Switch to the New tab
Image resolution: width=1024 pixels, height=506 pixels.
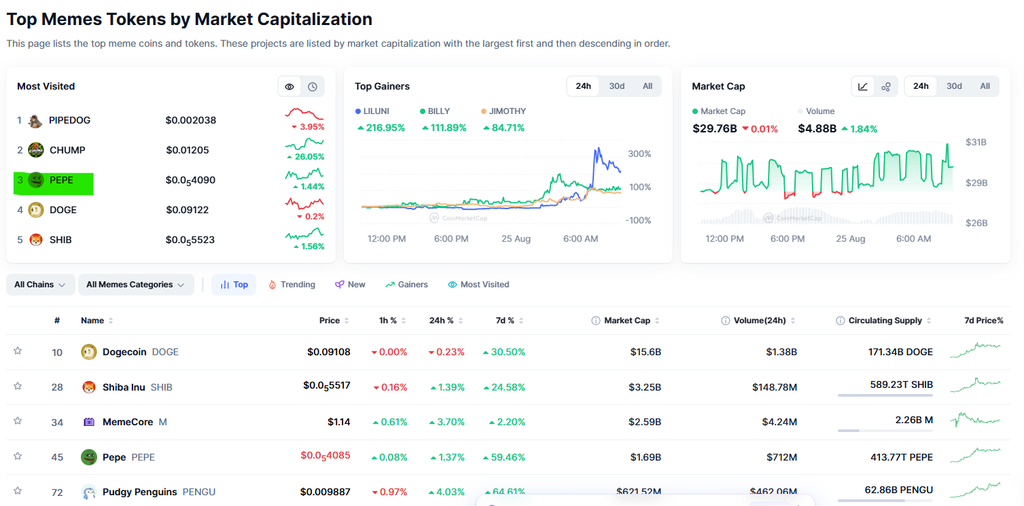(350, 285)
